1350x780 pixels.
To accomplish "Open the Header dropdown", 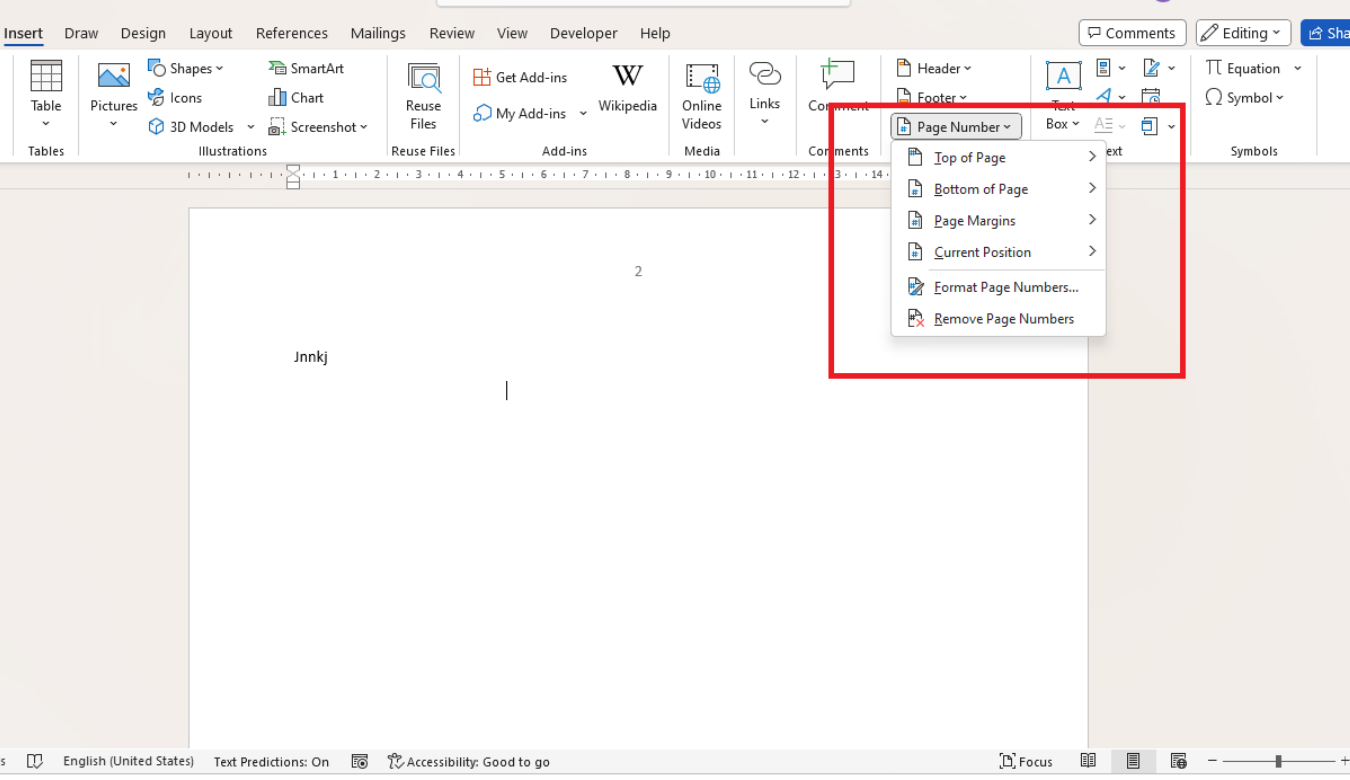I will click(x=933, y=68).
